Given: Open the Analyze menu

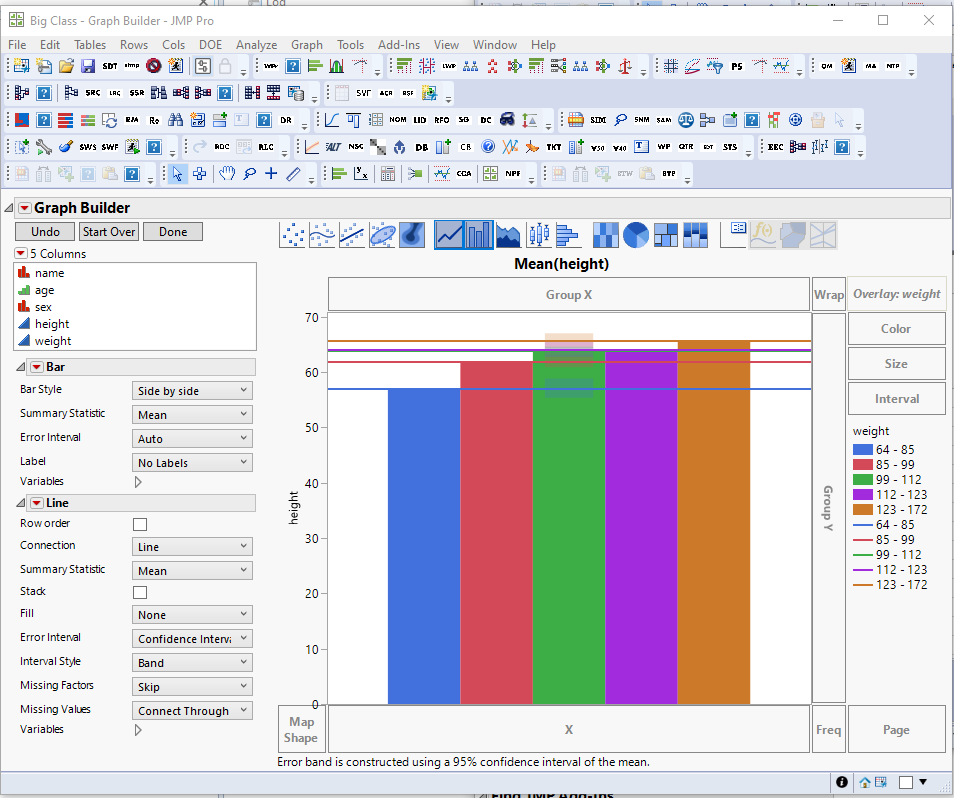Looking at the screenshot, I should coord(257,45).
